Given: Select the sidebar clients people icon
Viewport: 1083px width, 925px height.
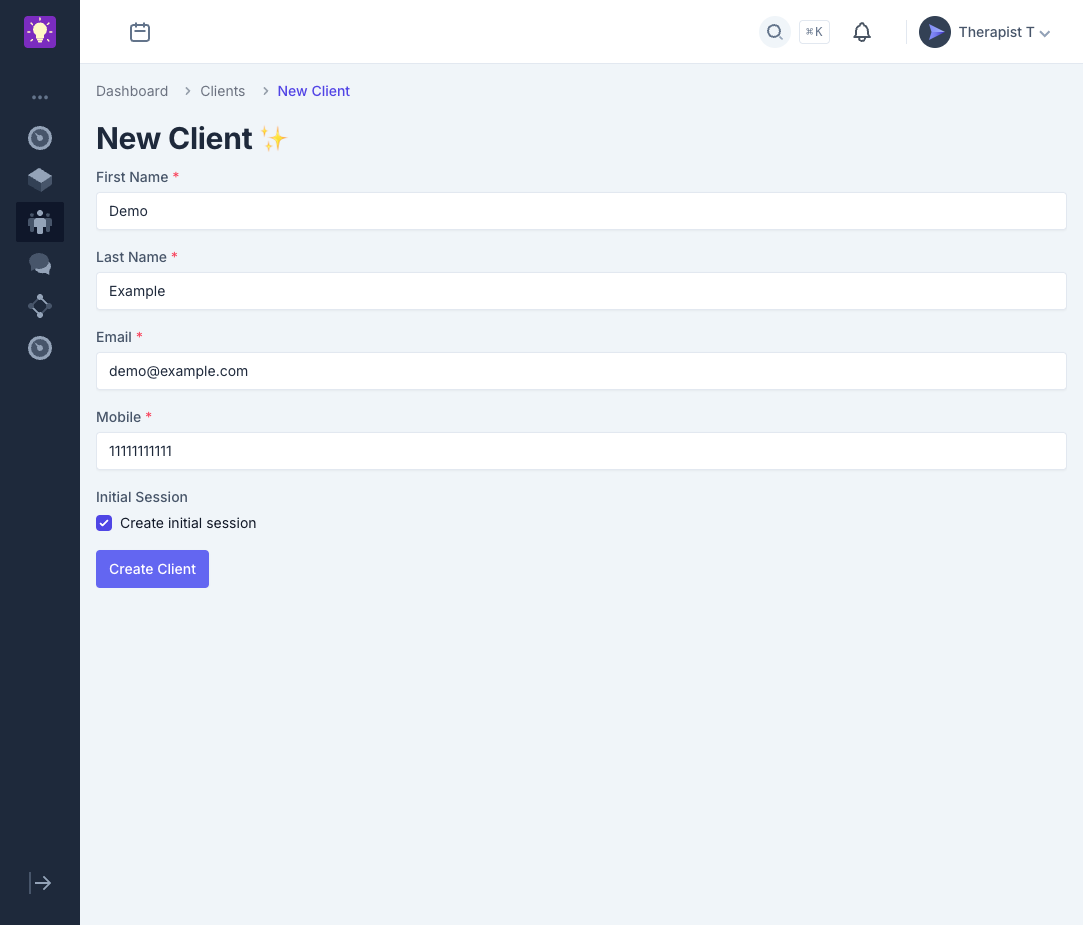Looking at the screenshot, I should 40,222.
